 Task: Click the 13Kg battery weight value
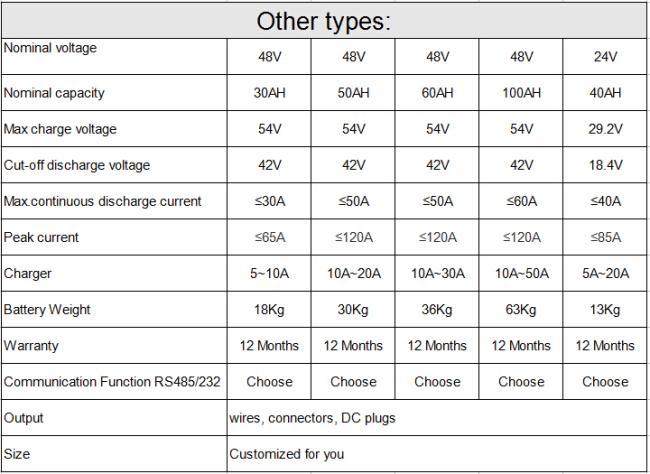pos(605,309)
